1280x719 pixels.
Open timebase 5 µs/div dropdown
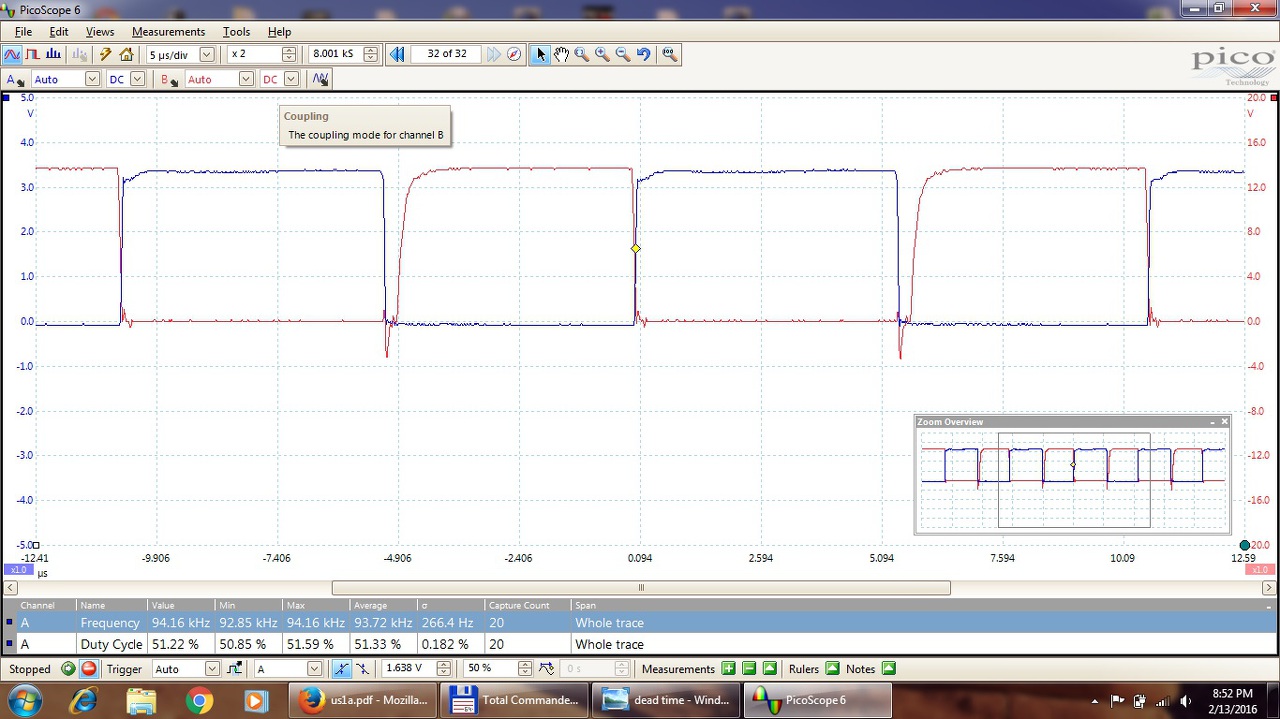207,54
